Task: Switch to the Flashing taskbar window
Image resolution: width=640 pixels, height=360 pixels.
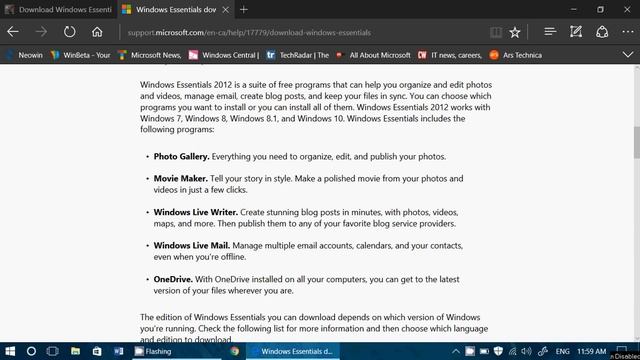Action: pos(177,351)
